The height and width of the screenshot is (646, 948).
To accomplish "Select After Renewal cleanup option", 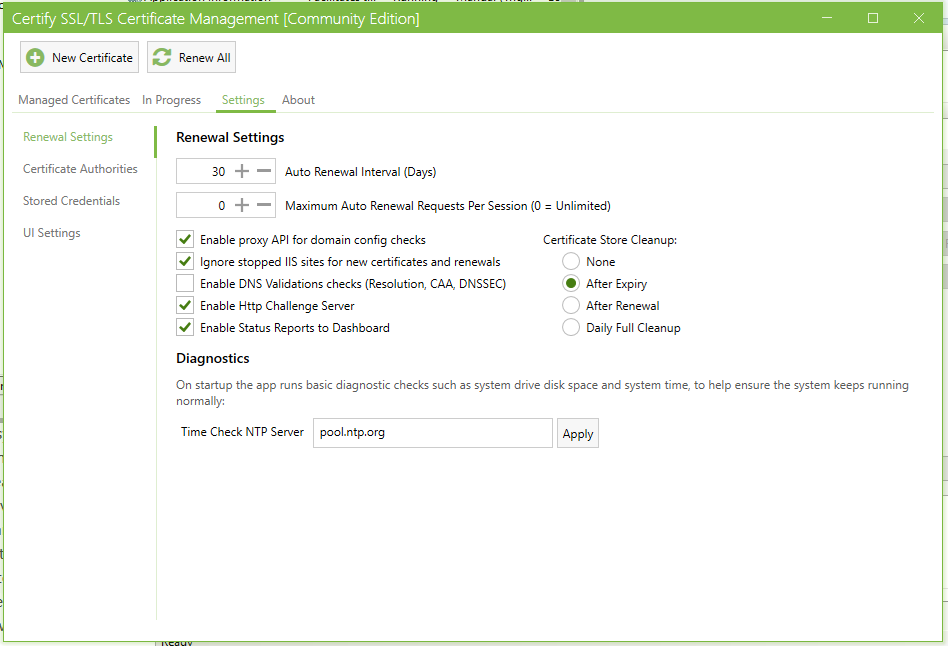I will [571, 305].
